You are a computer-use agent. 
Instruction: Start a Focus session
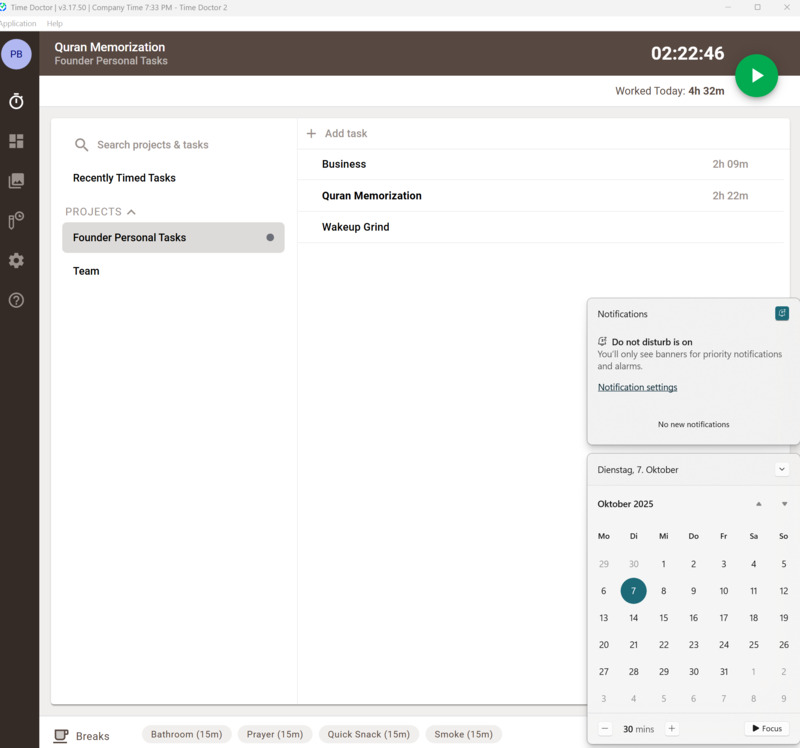[x=766, y=729]
